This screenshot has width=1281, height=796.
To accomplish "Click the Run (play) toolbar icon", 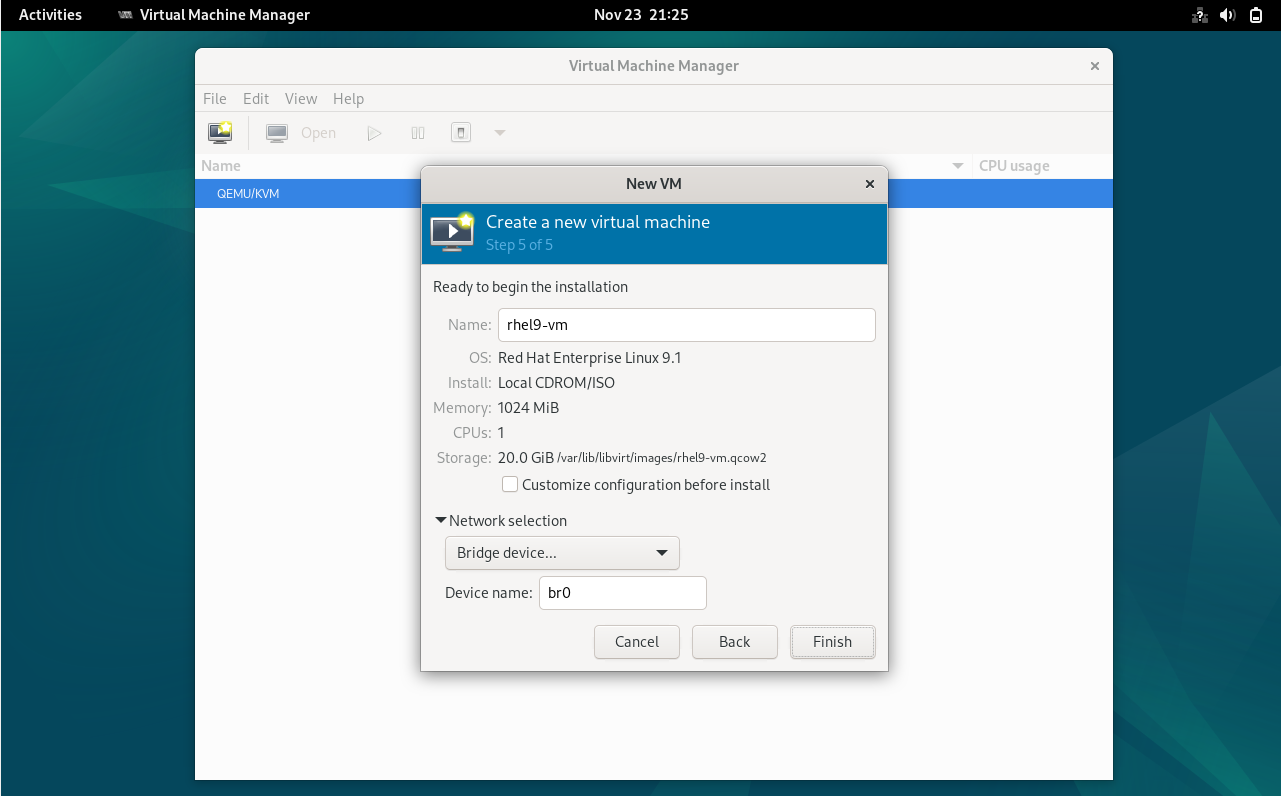I will (x=374, y=133).
